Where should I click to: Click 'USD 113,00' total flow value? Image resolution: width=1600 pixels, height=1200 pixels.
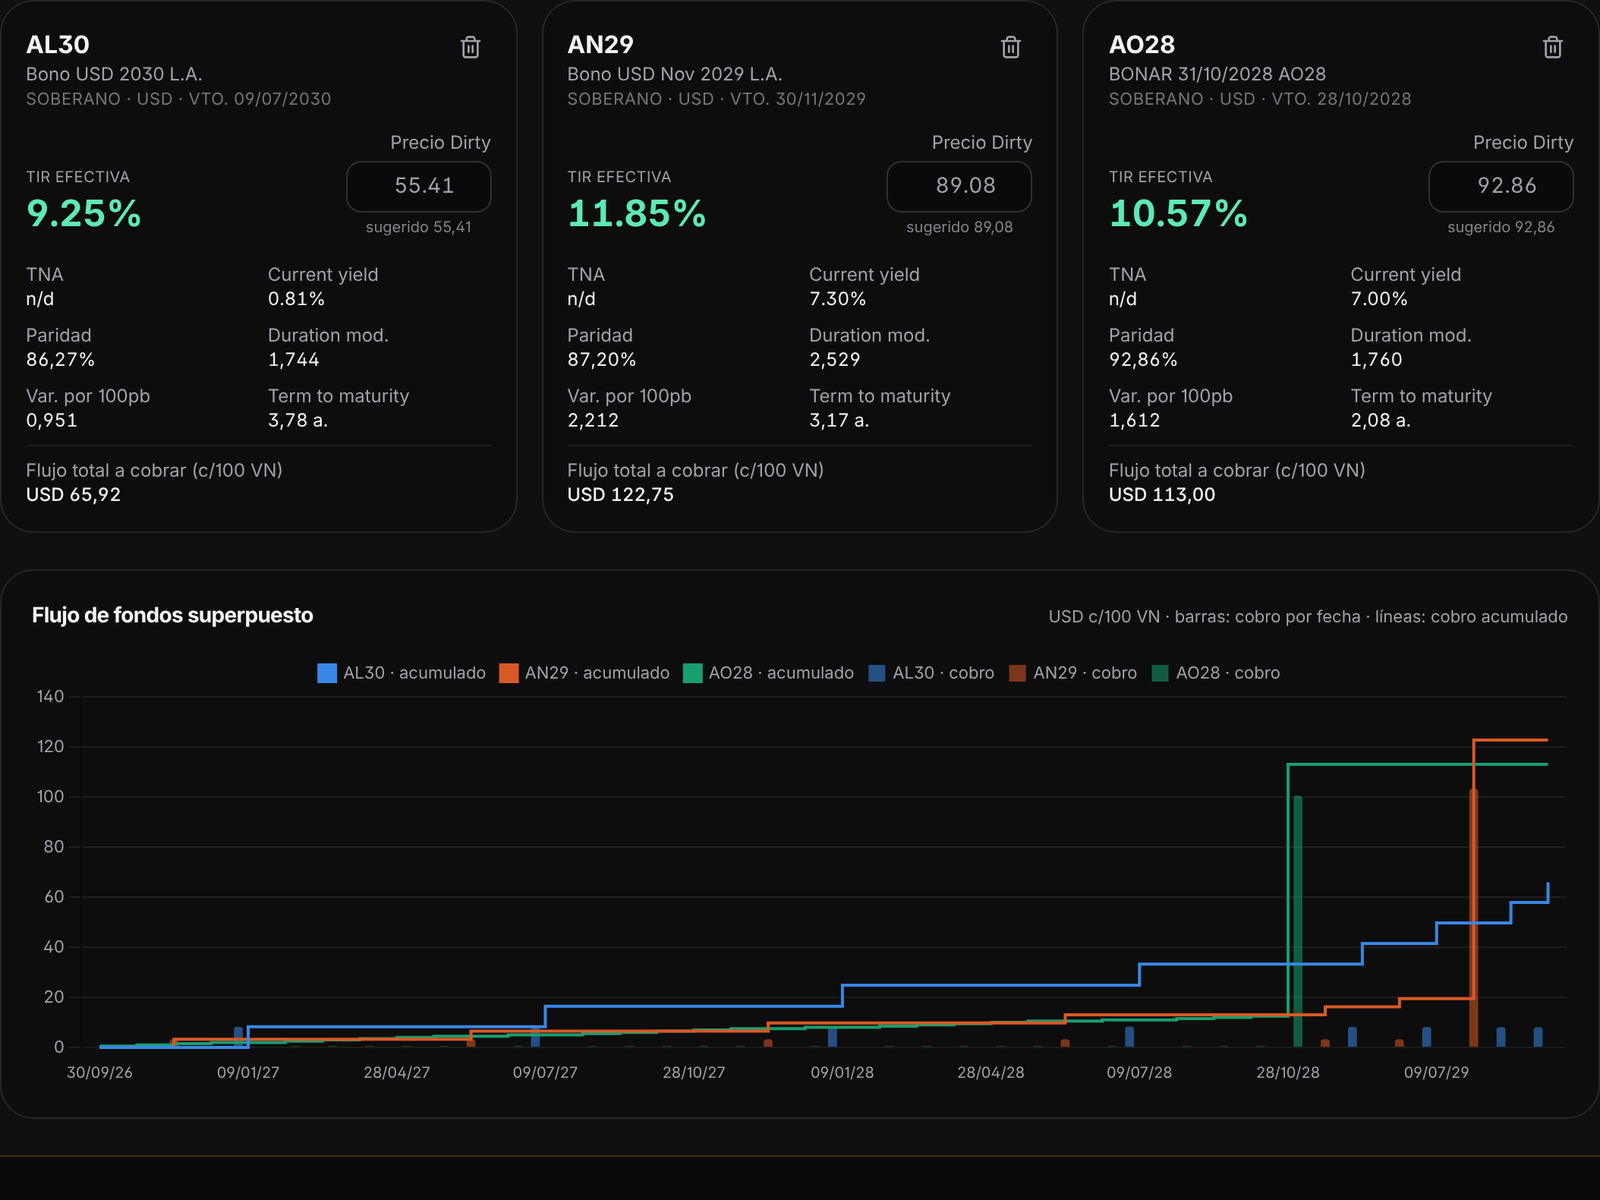point(1162,494)
